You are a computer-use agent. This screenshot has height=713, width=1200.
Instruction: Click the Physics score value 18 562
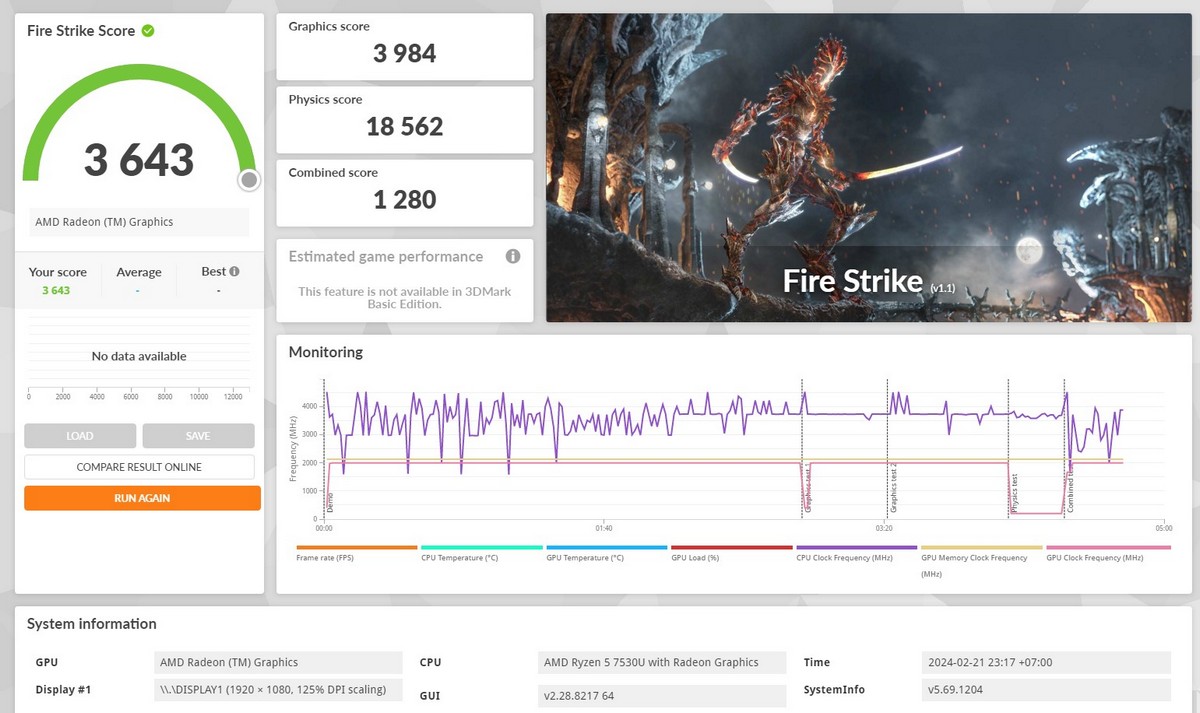tap(405, 126)
